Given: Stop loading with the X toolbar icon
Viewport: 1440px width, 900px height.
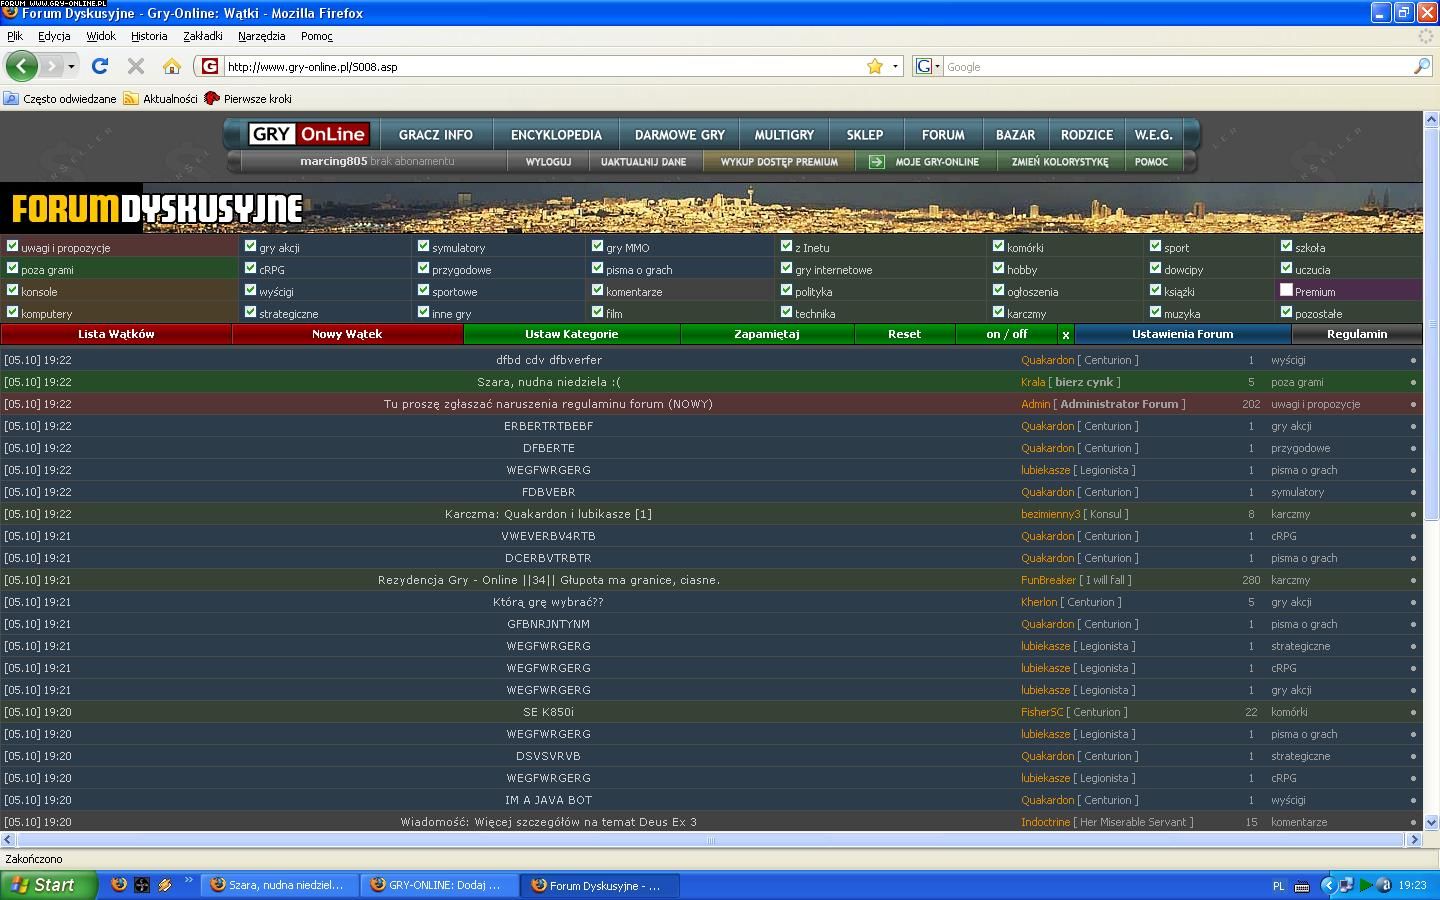Looking at the screenshot, I should point(136,67).
